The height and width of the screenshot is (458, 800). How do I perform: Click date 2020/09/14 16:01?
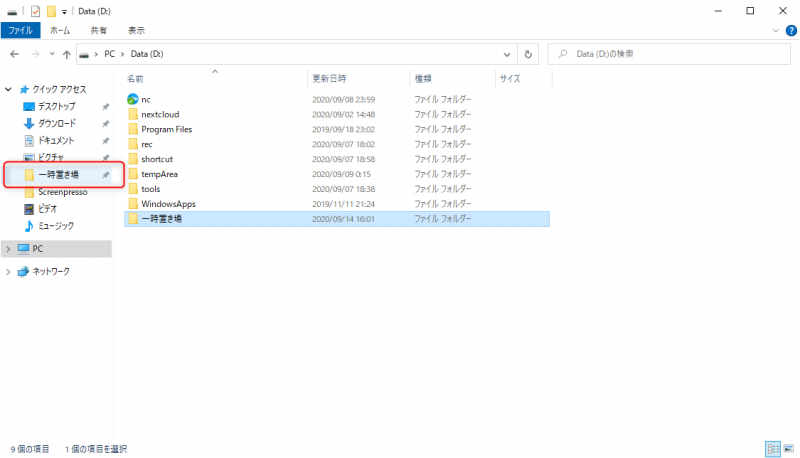[343, 219]
